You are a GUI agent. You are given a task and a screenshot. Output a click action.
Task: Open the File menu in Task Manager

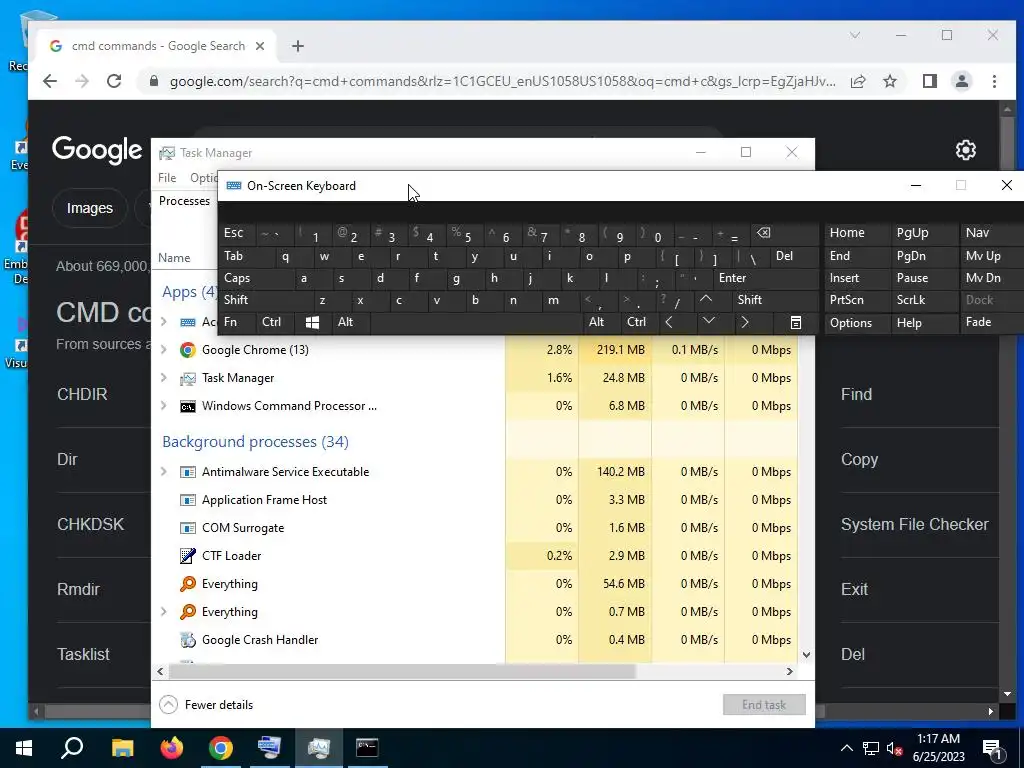point(167,178)
